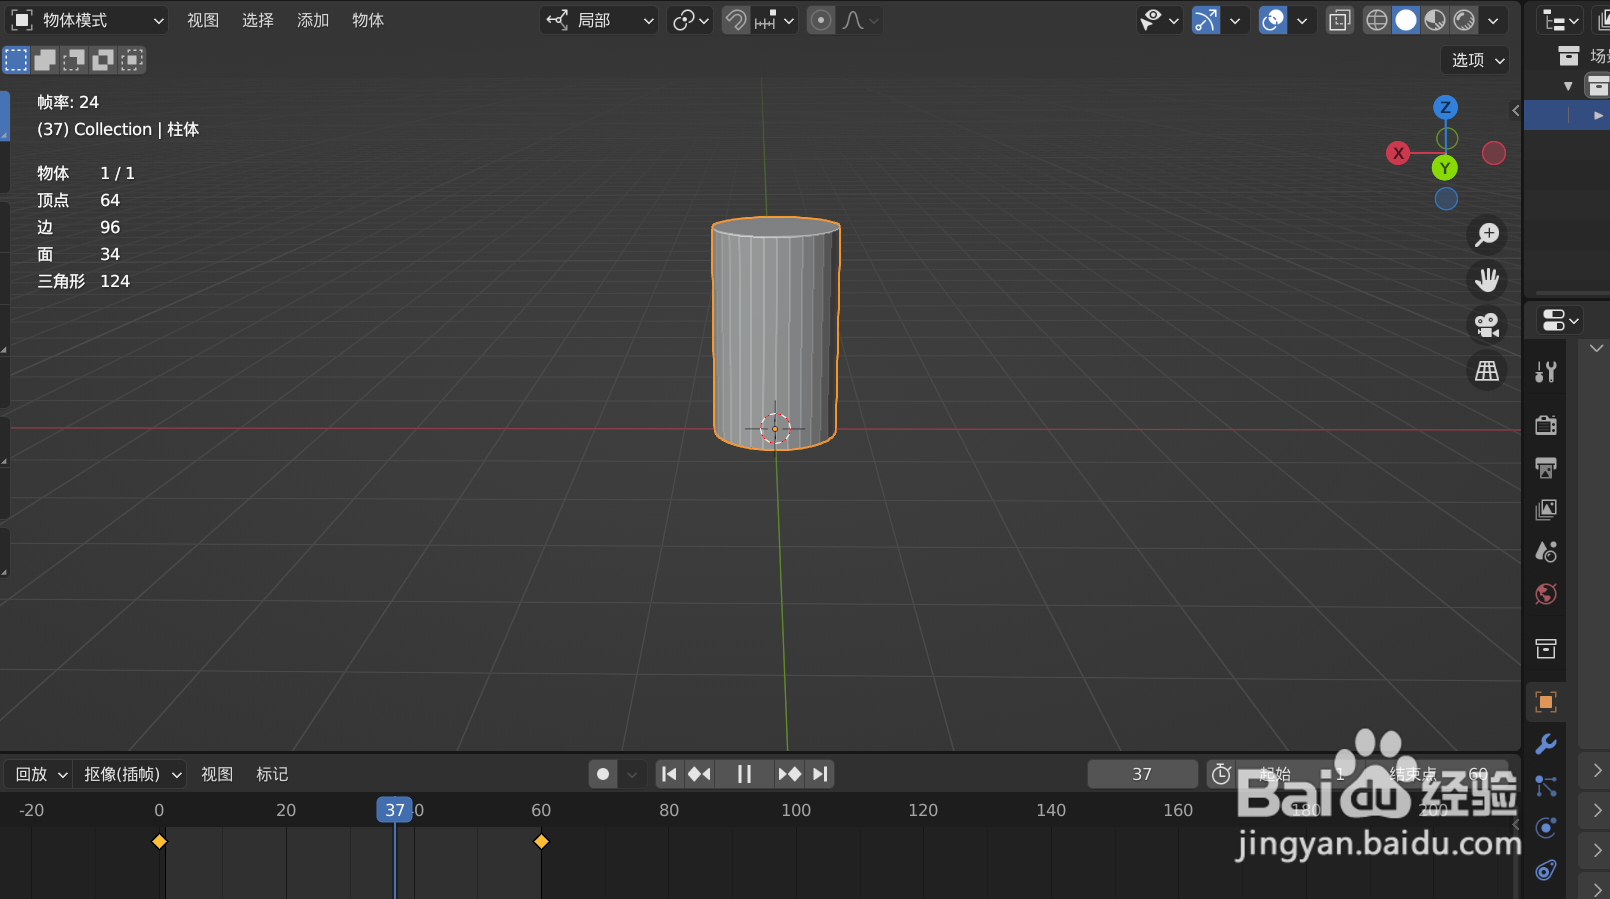Switch perspective/orthographic with the grid icon

(x=1487, y=371)
